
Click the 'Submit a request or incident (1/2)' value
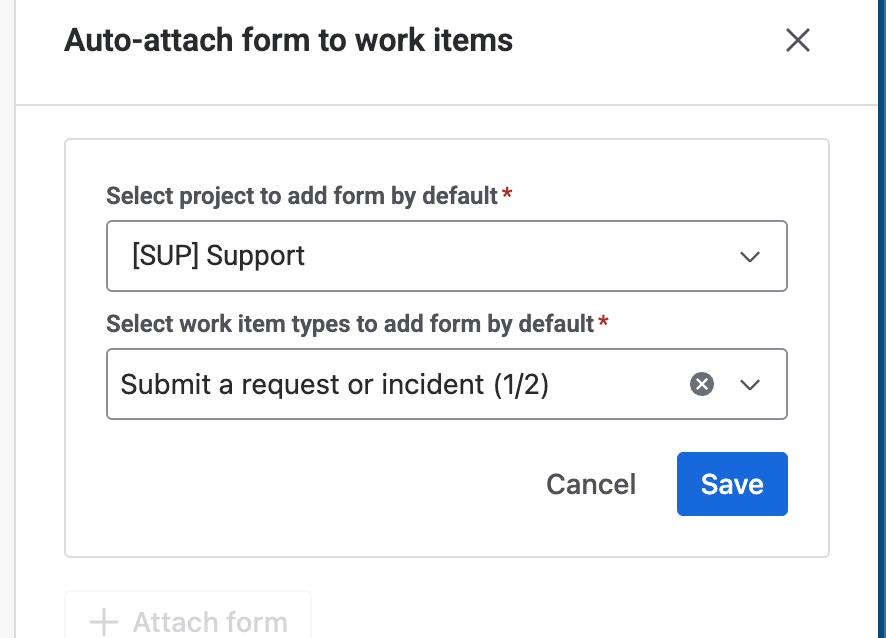pyautogui.click(x=334, y=384)
